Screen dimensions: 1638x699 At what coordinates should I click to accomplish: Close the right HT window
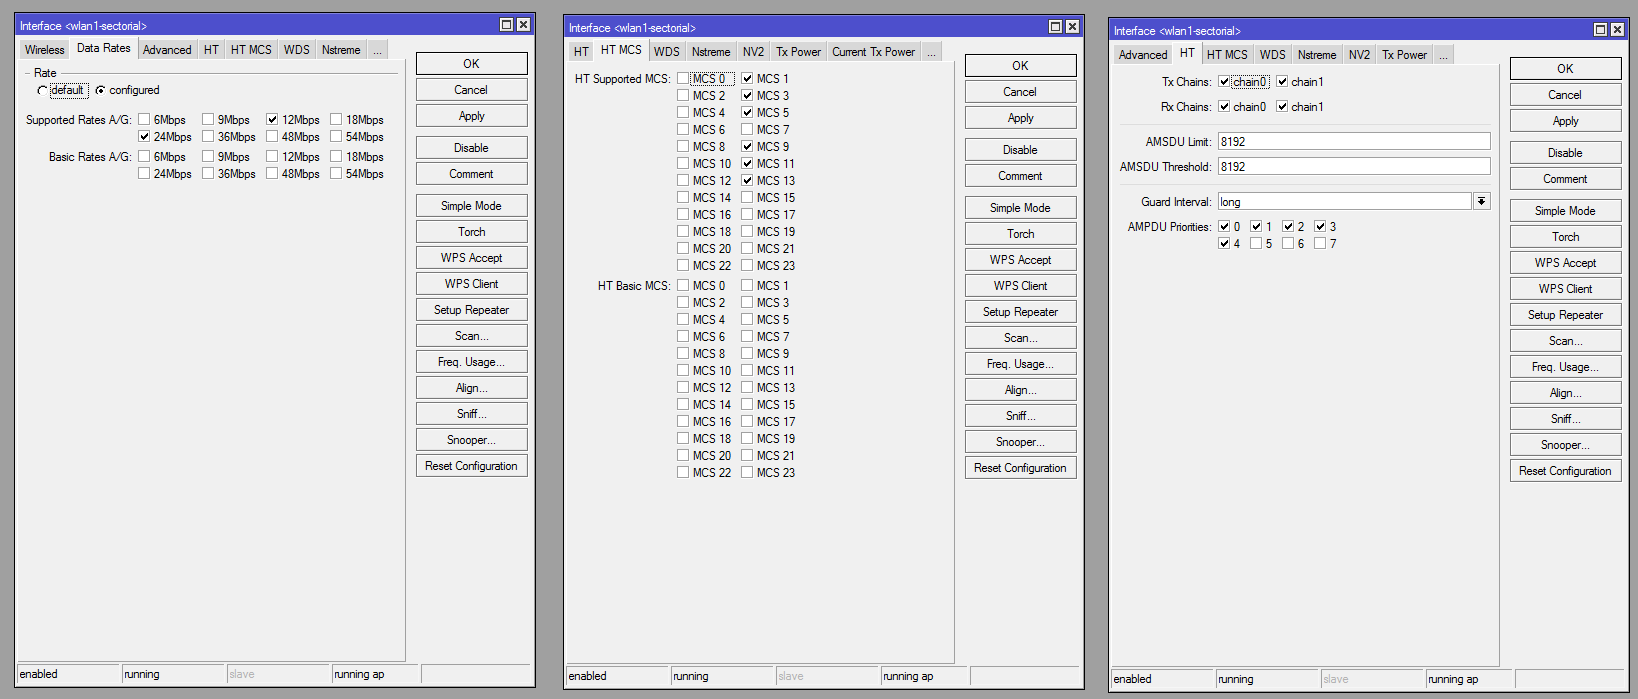(1617, 30)
